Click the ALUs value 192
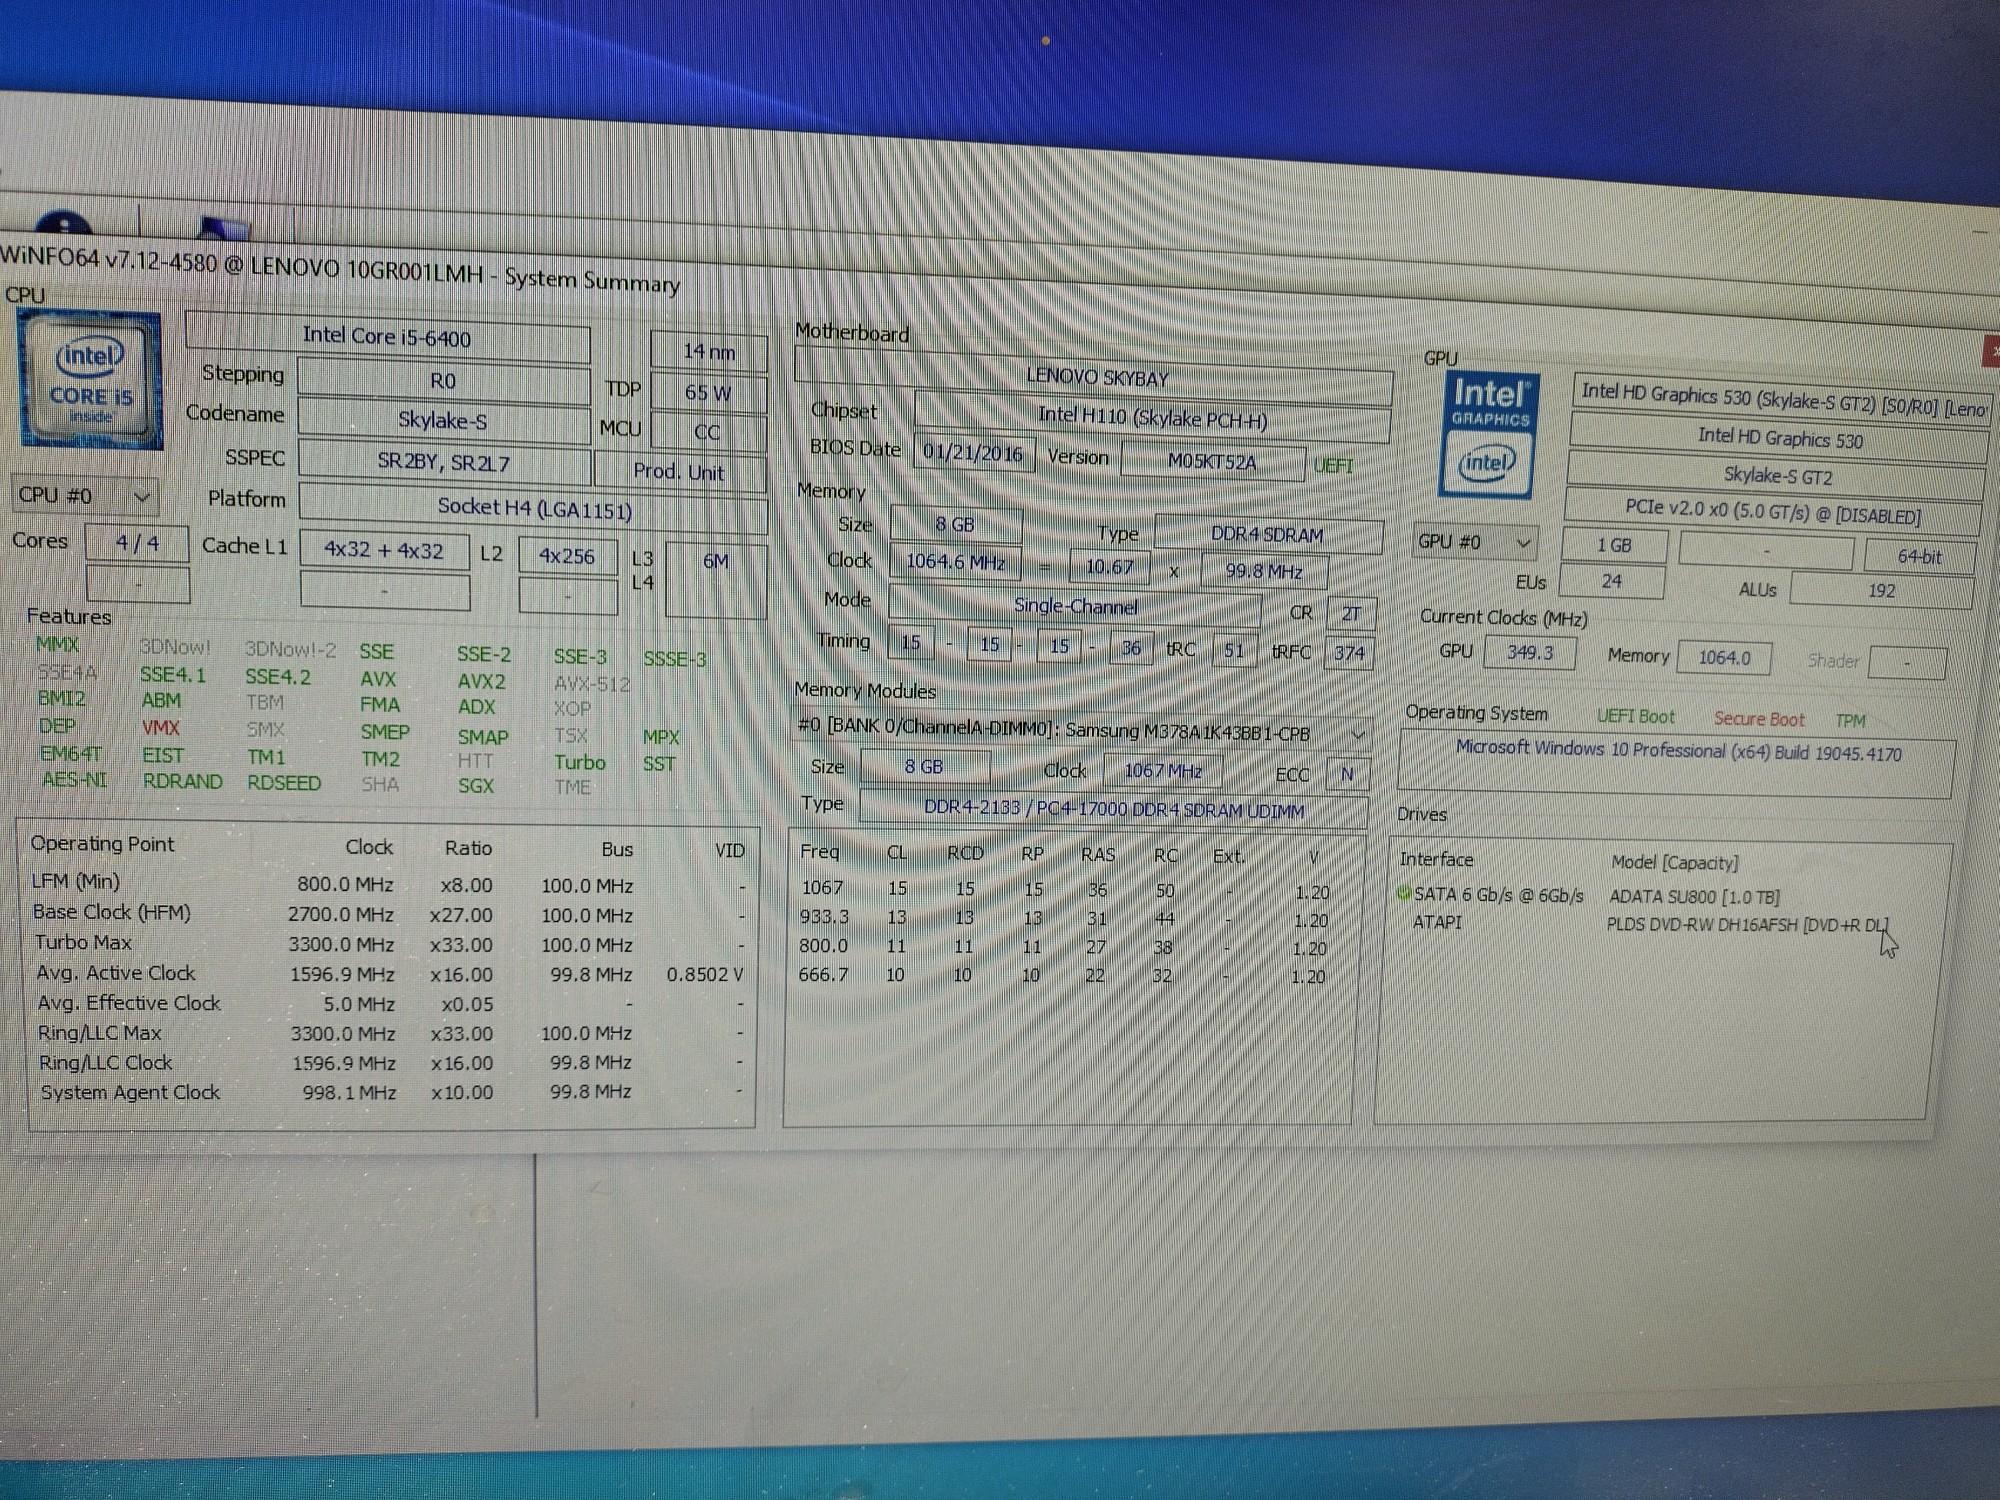 pyautogui.click(x=1881, y=591)
